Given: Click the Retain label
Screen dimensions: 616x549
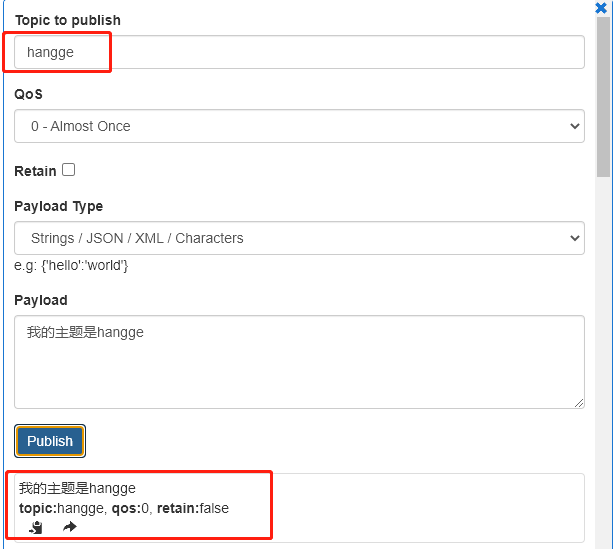Looking at the screenshot, I should point(35,171).
